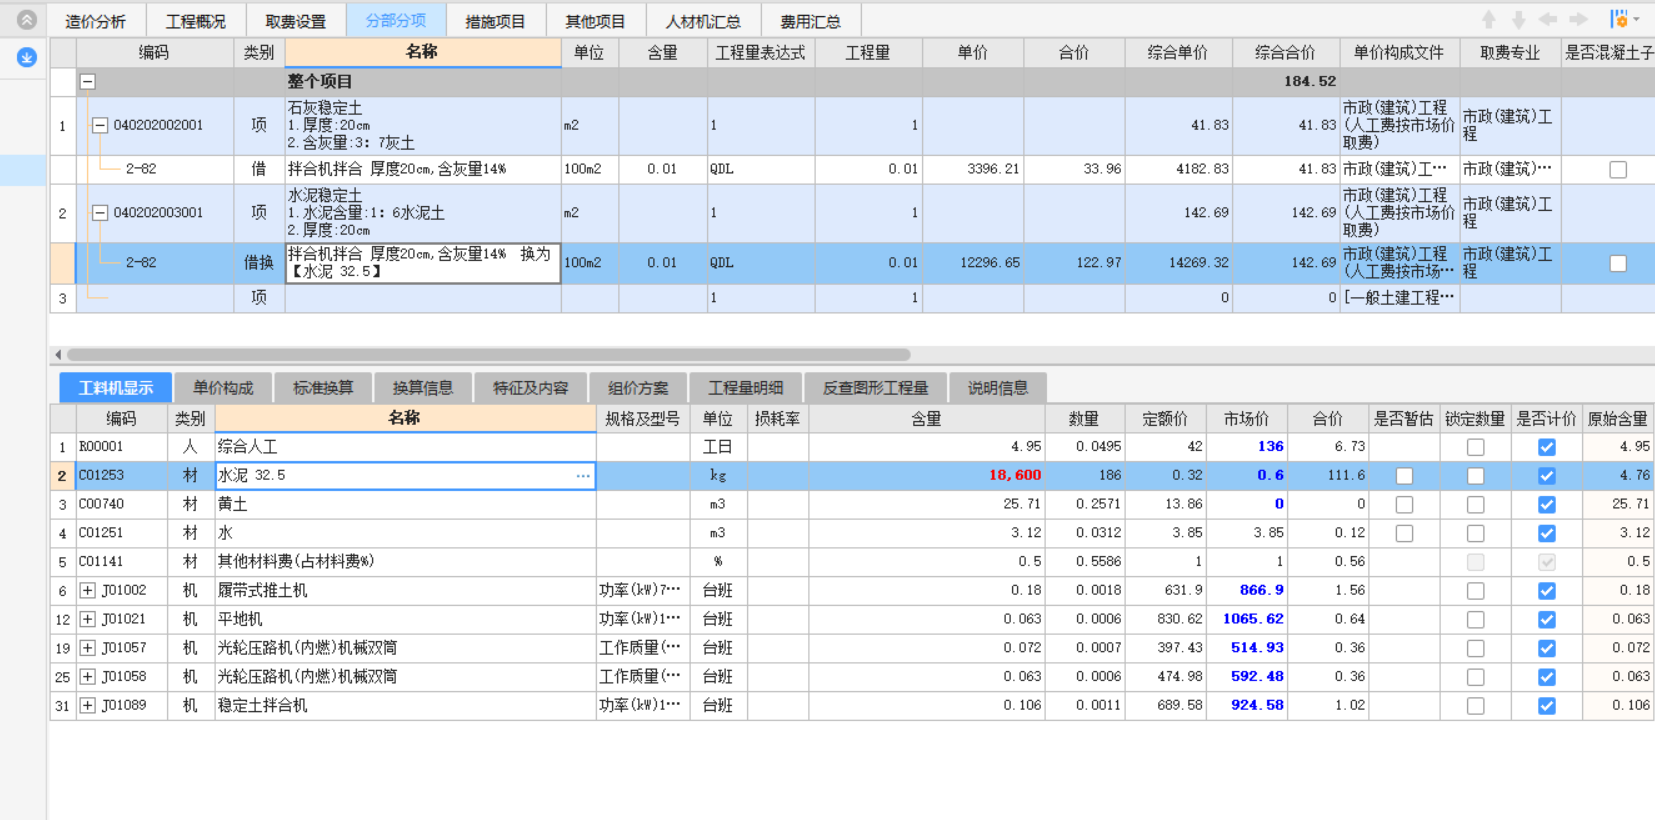Click the move-up arrow icon in top toolbar

point(1489,20)
